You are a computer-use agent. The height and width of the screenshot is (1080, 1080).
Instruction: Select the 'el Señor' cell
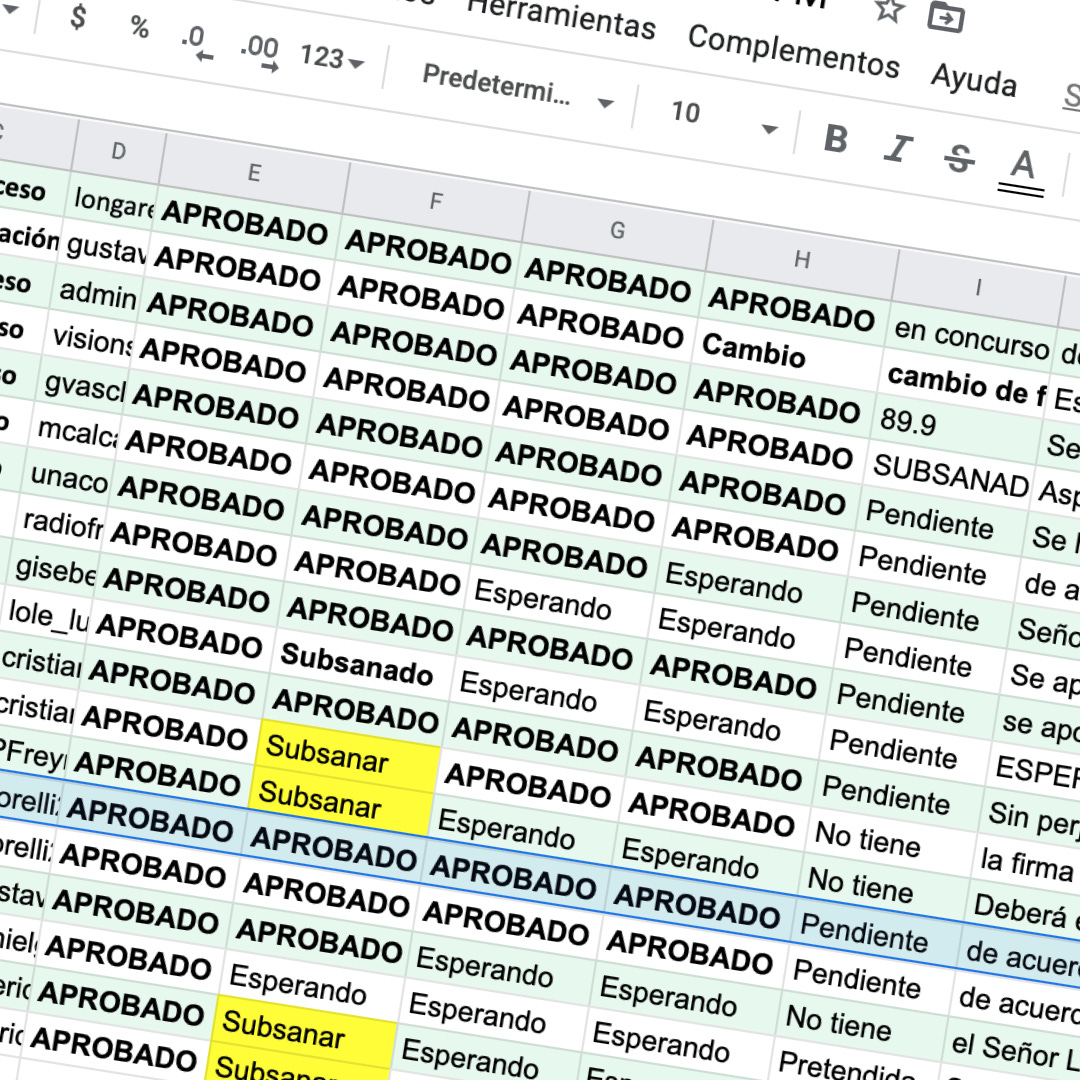[x=1012, y=1051]
